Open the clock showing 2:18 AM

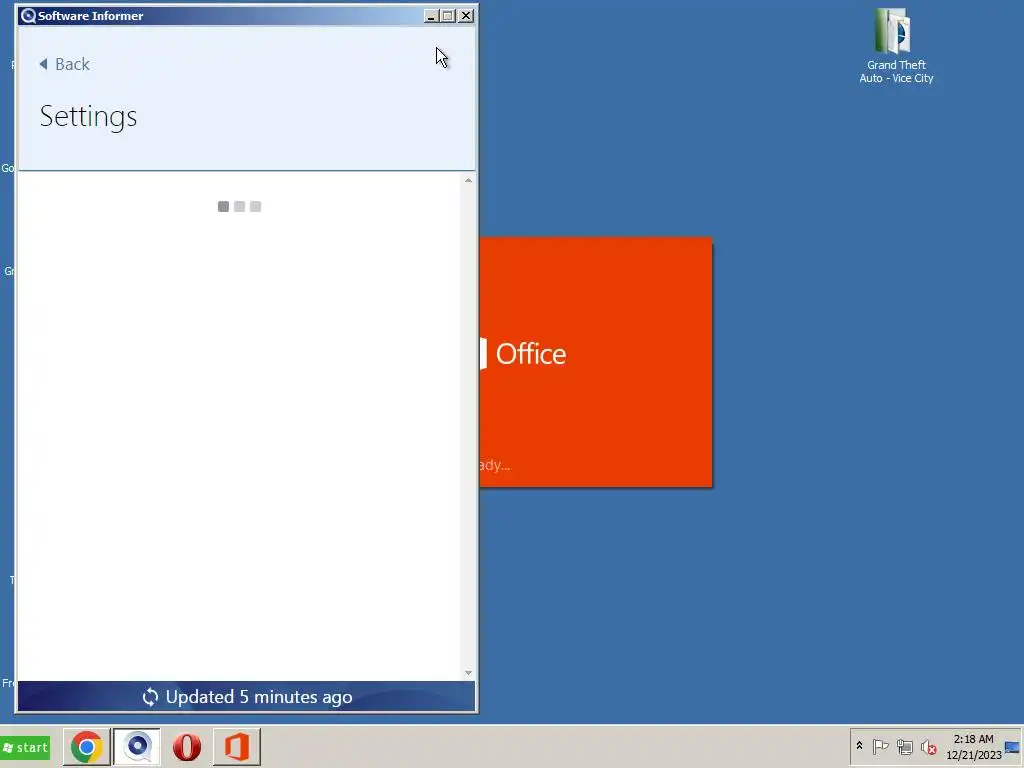pyautogui.click(x=973, y=746)
